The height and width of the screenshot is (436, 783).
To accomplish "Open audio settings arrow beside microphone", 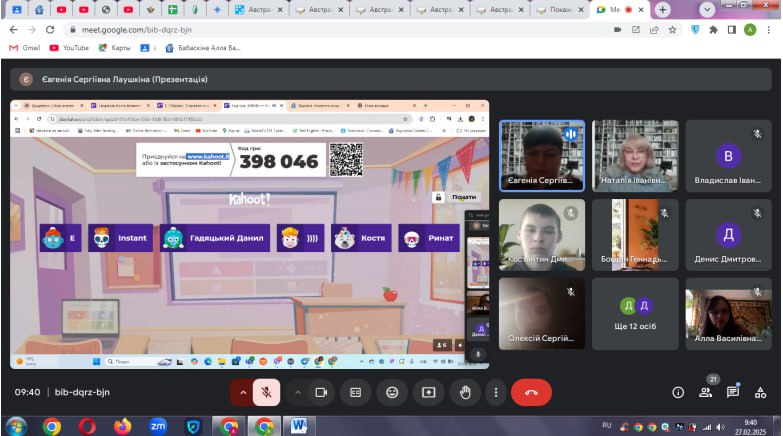I will pos(243,393).
